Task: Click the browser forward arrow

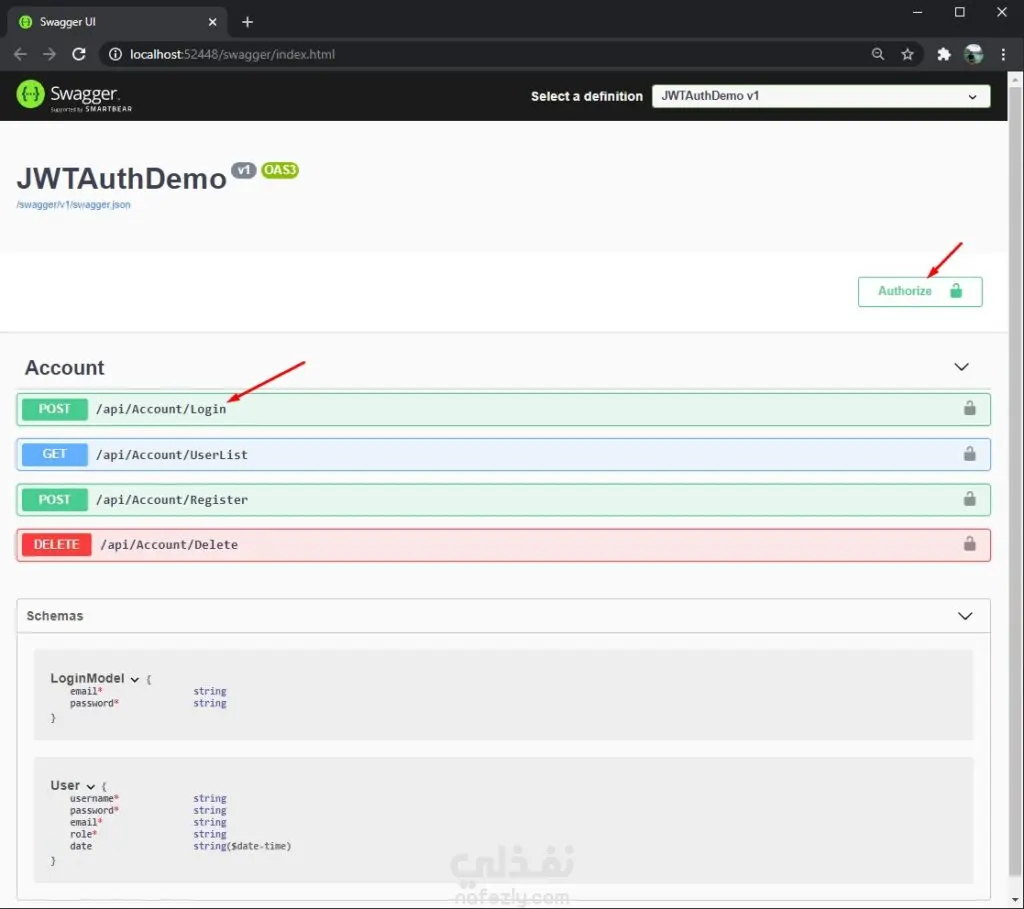Action: tap(50, 54)
